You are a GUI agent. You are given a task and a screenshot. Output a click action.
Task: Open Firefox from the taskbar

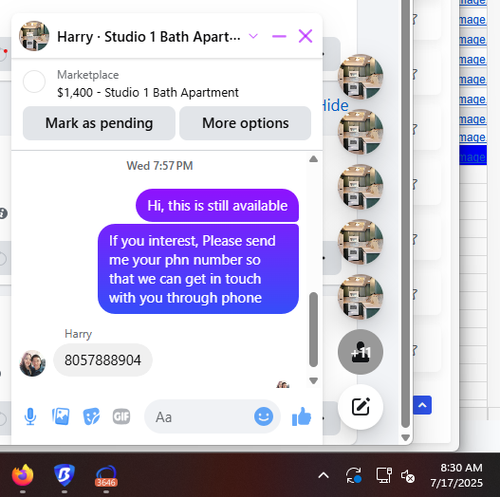[23, 476]
